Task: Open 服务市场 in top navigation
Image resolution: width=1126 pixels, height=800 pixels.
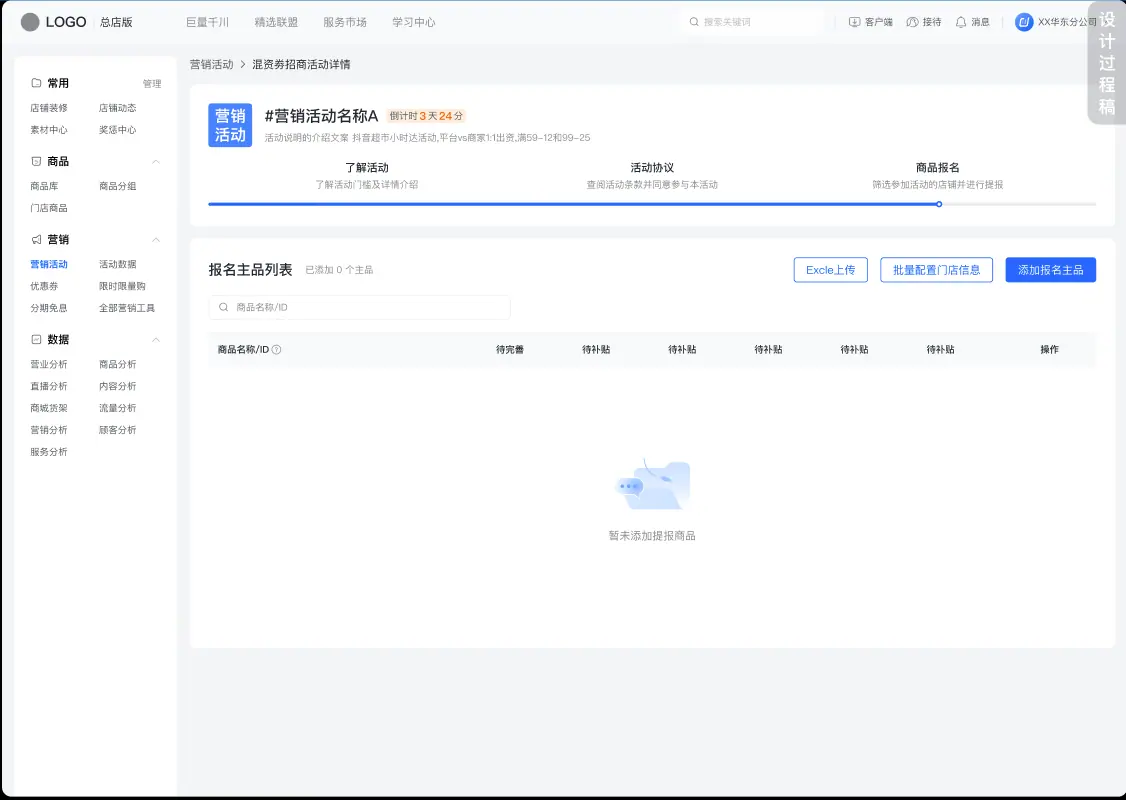Action: [345, 22]
